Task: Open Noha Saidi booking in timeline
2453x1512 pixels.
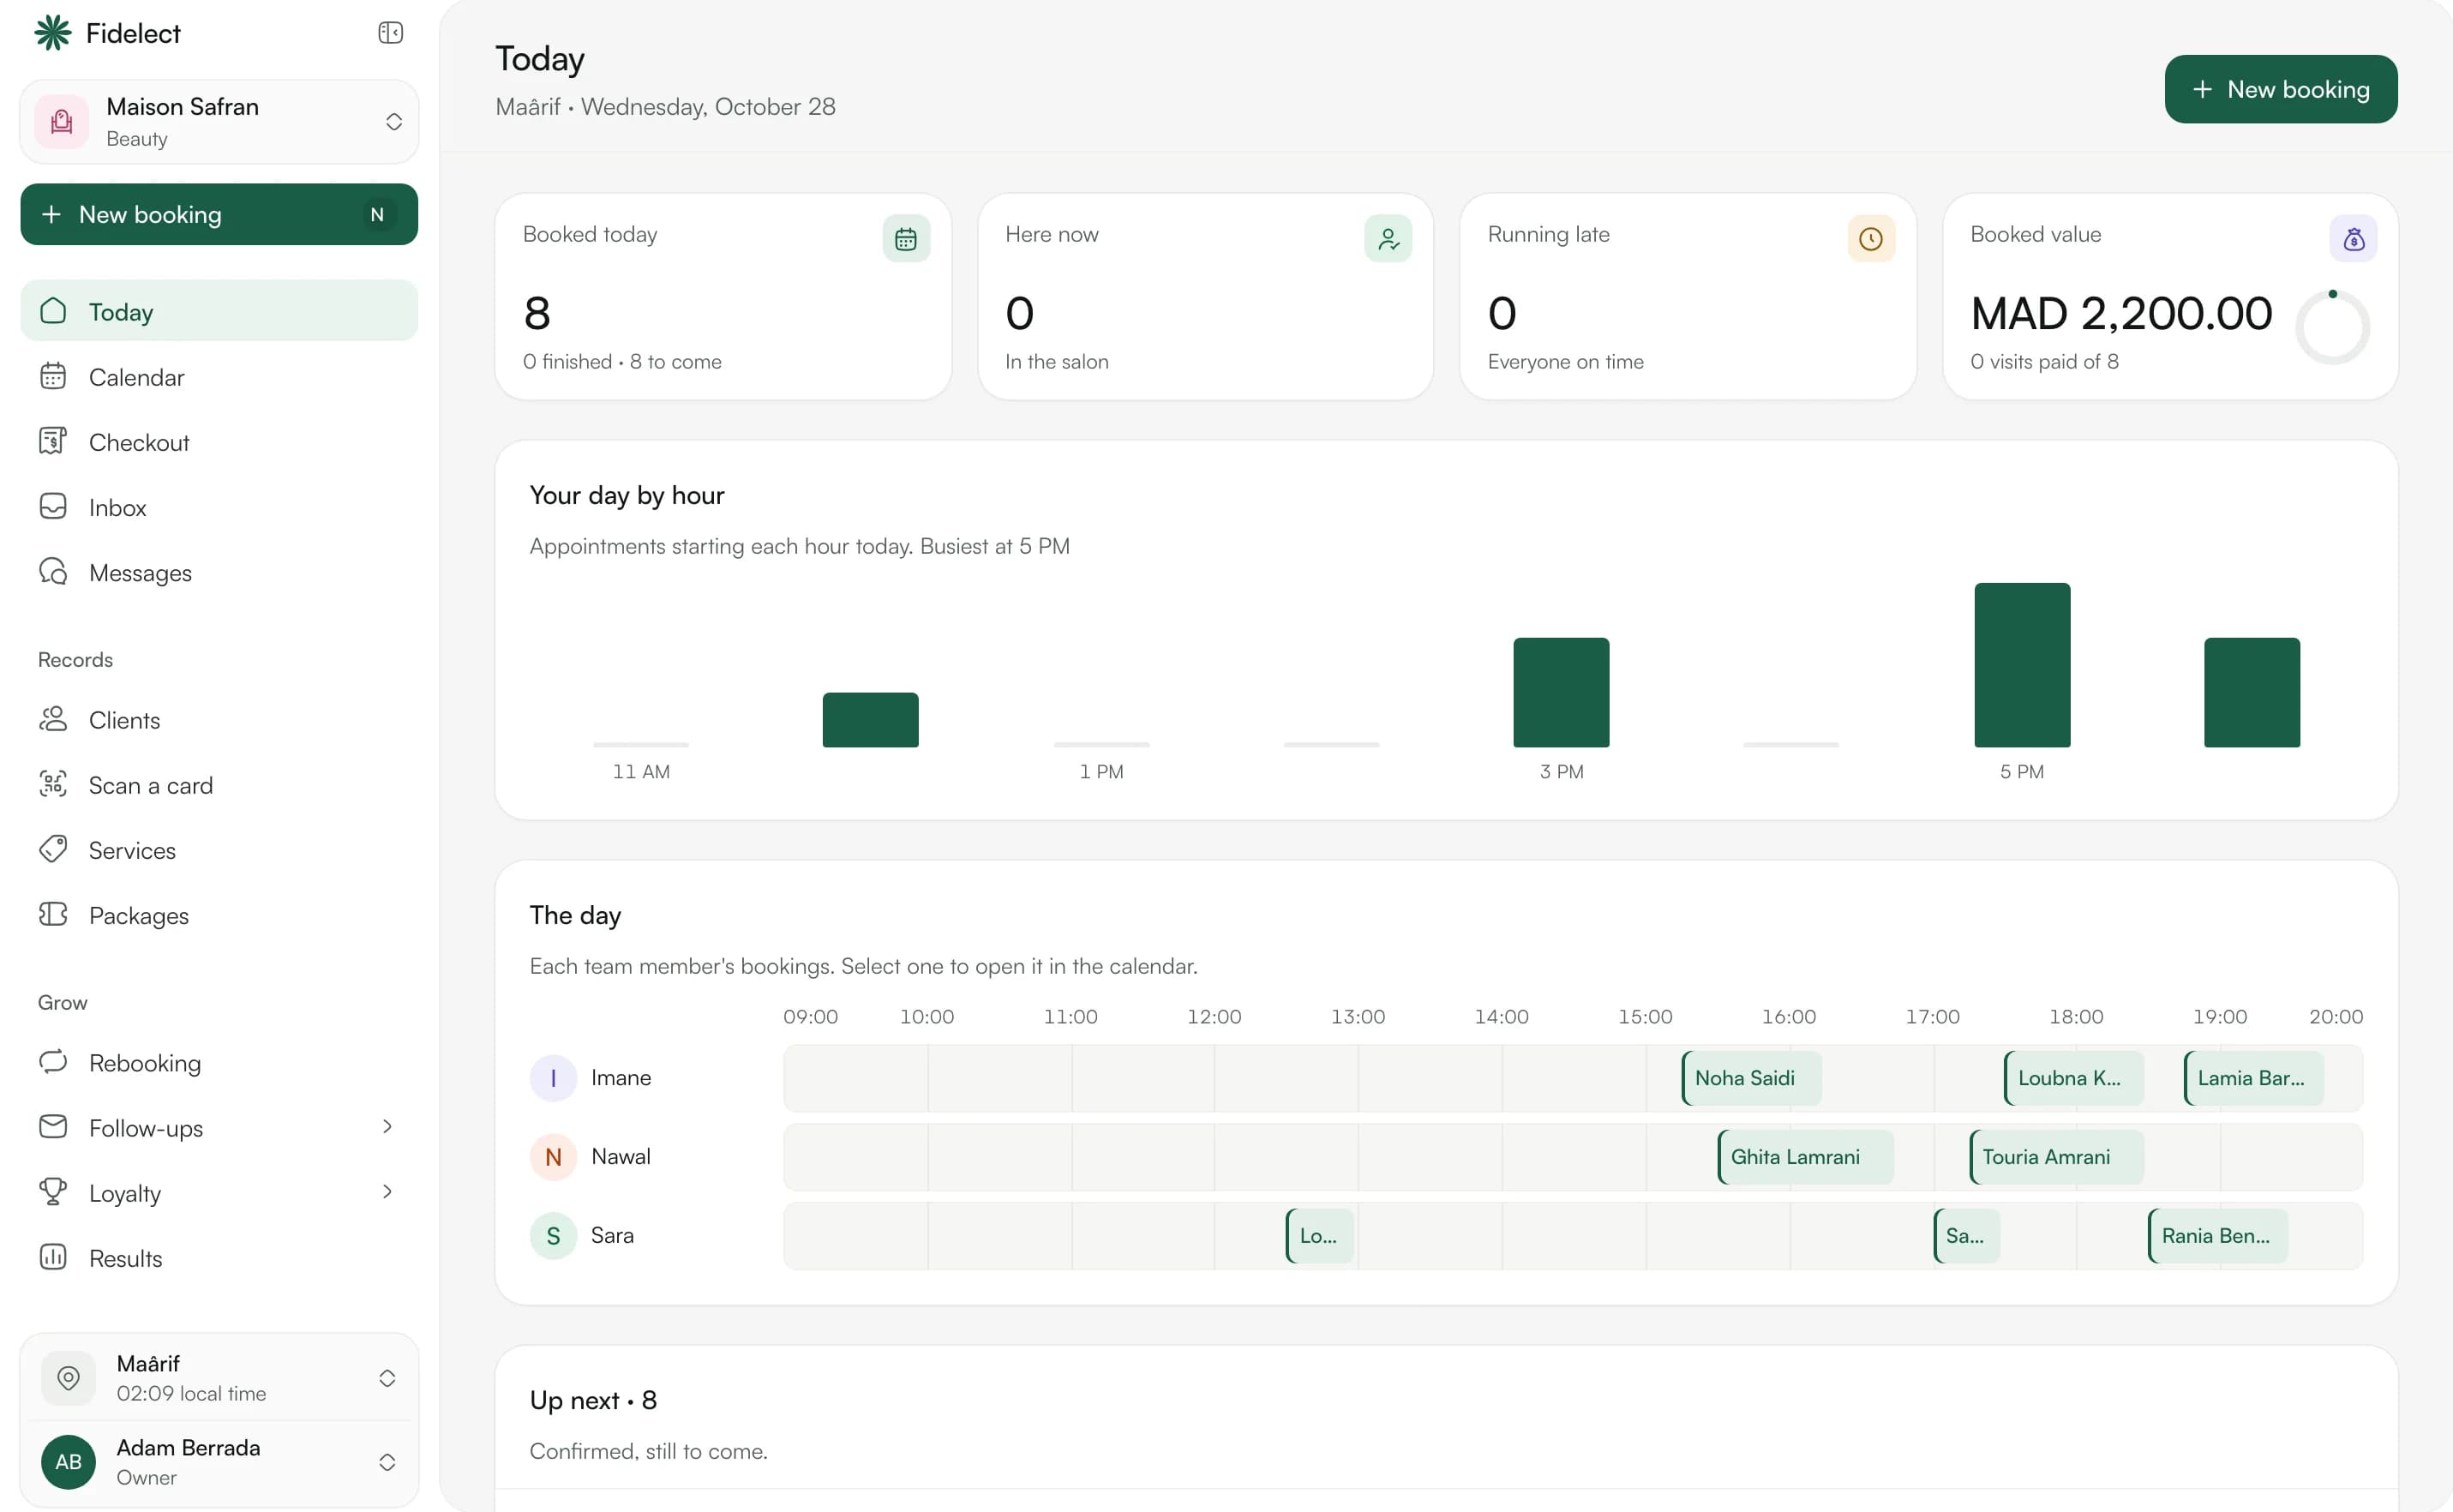Action: click(x=1751, y=1078)
